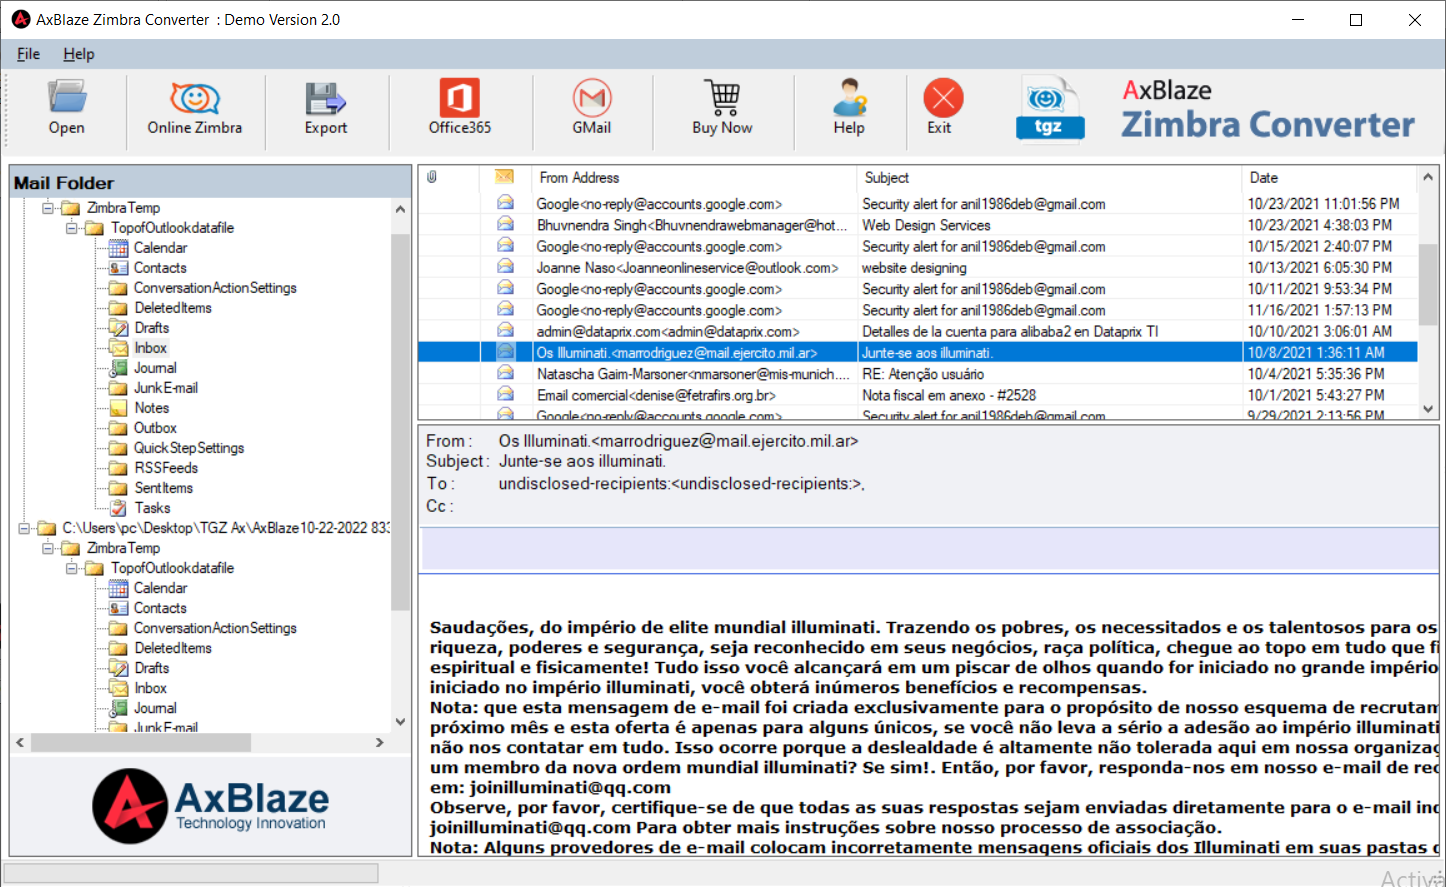Open Email comercial Nota fiscal message
The image size is (1446, 887).
pos(917,395)
